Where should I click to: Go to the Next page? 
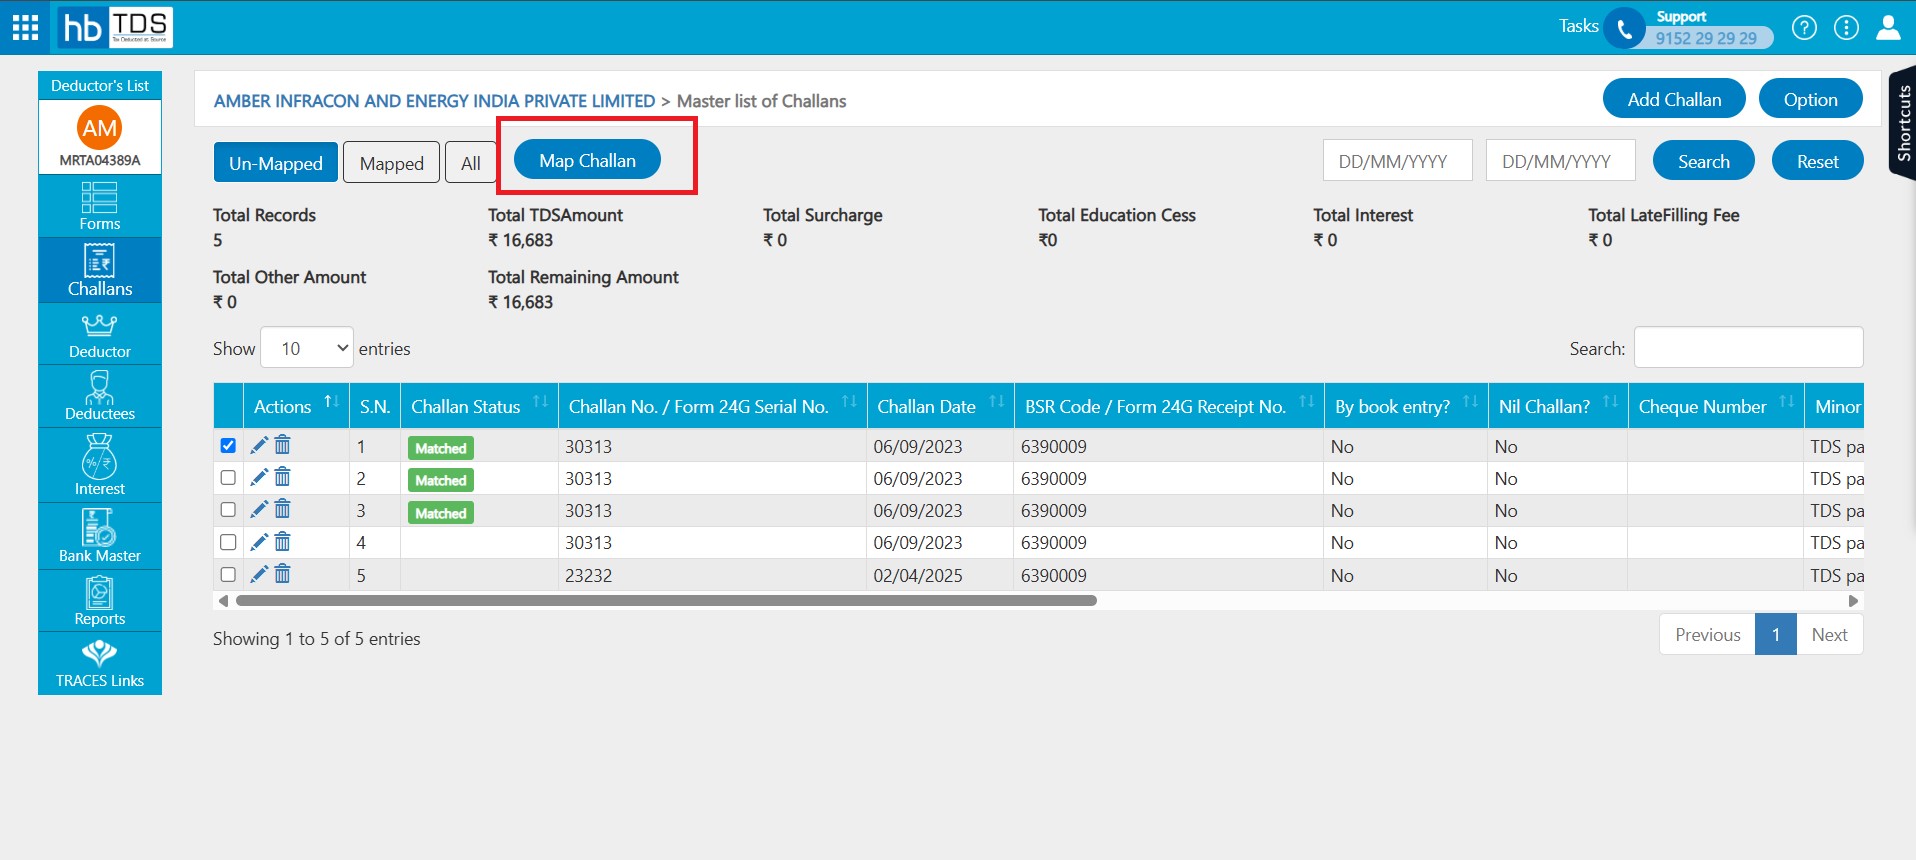(x=1829, y=634)
